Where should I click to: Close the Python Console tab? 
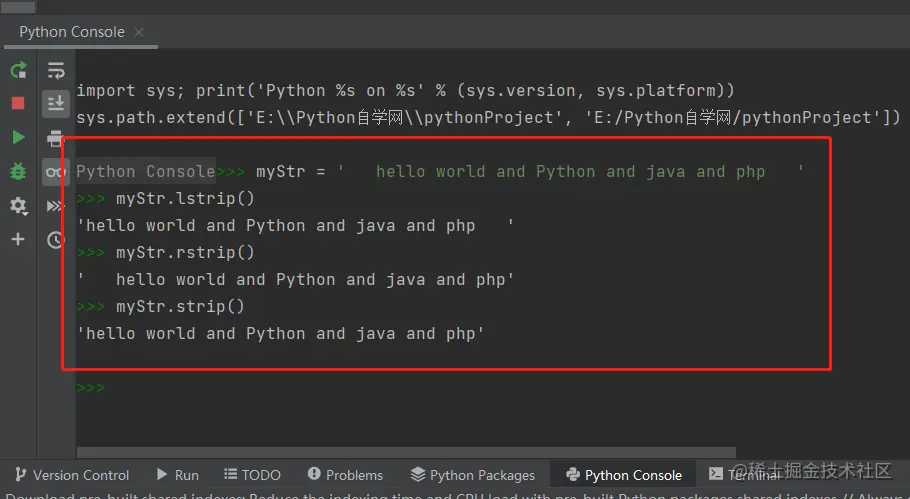point(139,32)
